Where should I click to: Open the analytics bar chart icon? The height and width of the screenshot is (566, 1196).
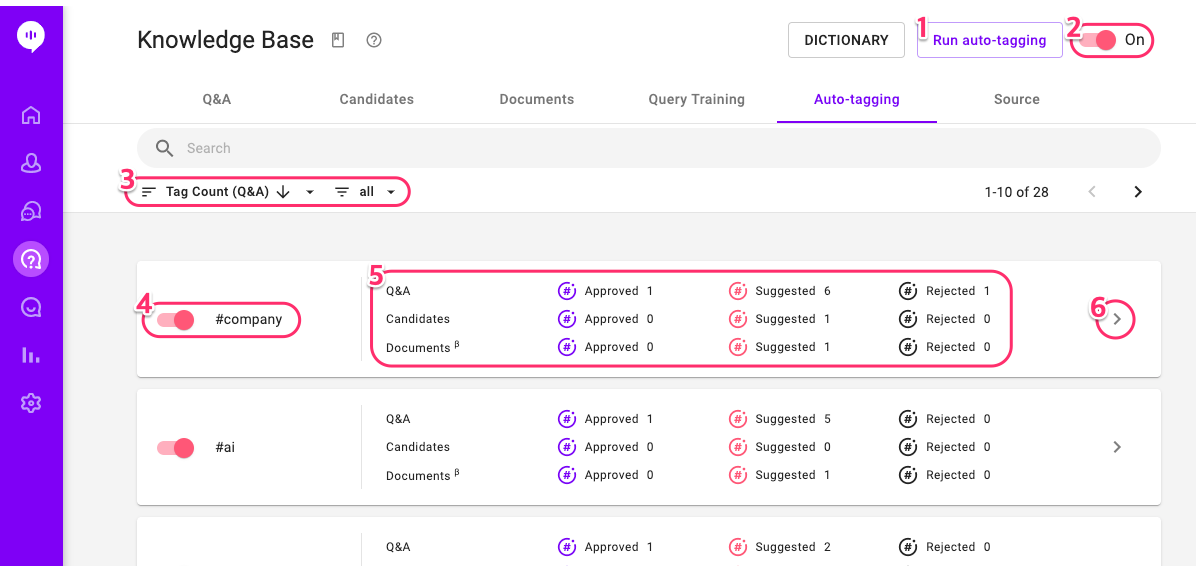click(31, 355)
